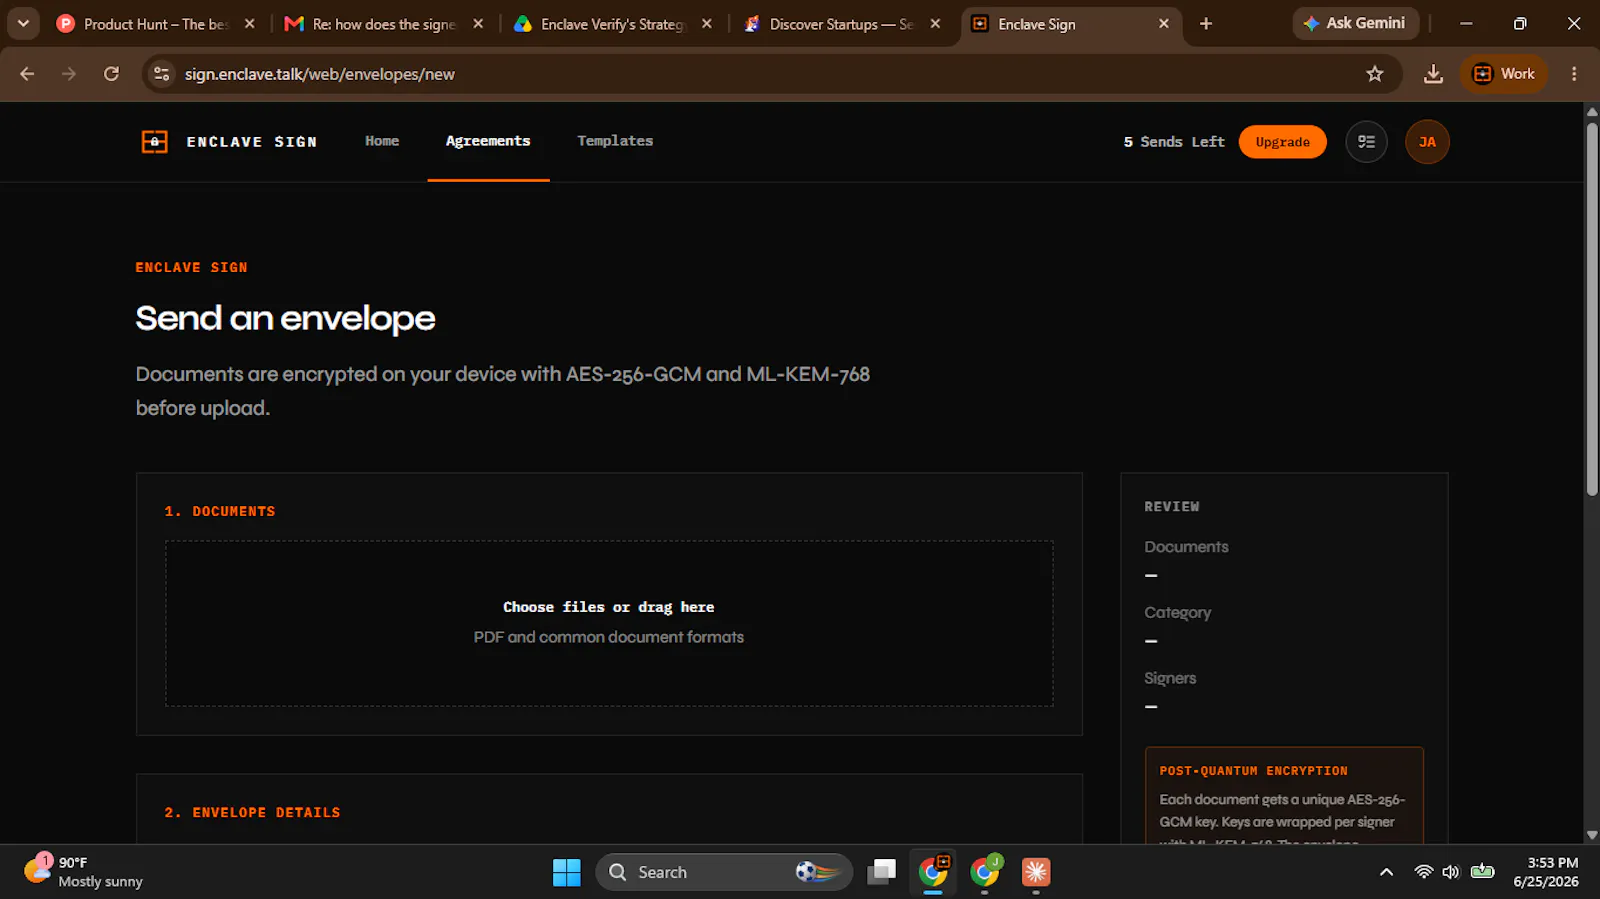Screen dimensions: 1600x899
Task: Open the Task View taskbar icon
Action: [881, 872]
